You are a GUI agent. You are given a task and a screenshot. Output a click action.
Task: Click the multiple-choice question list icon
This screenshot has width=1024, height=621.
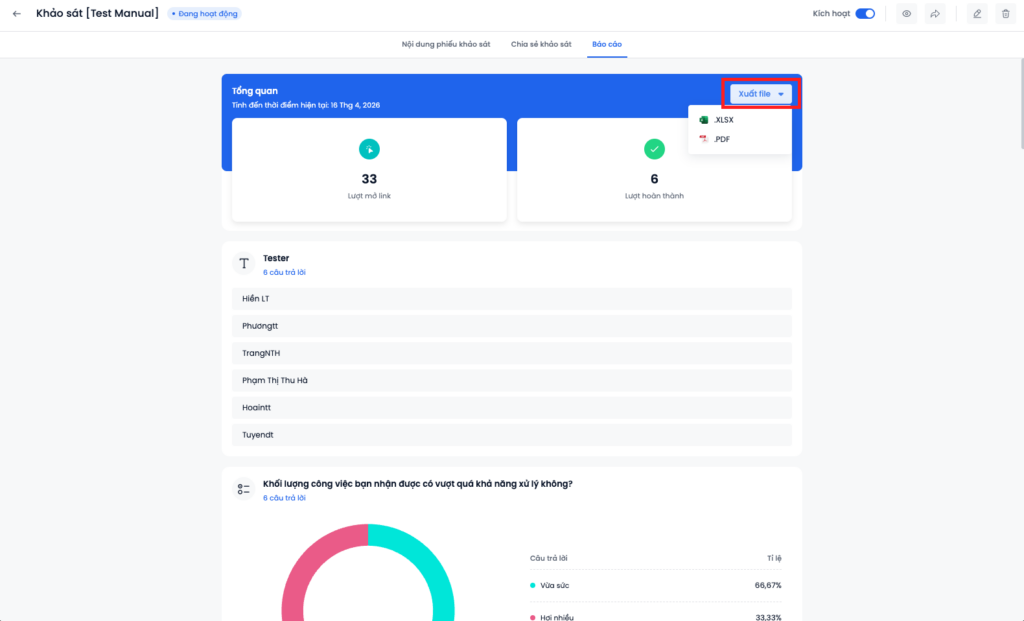244,489
